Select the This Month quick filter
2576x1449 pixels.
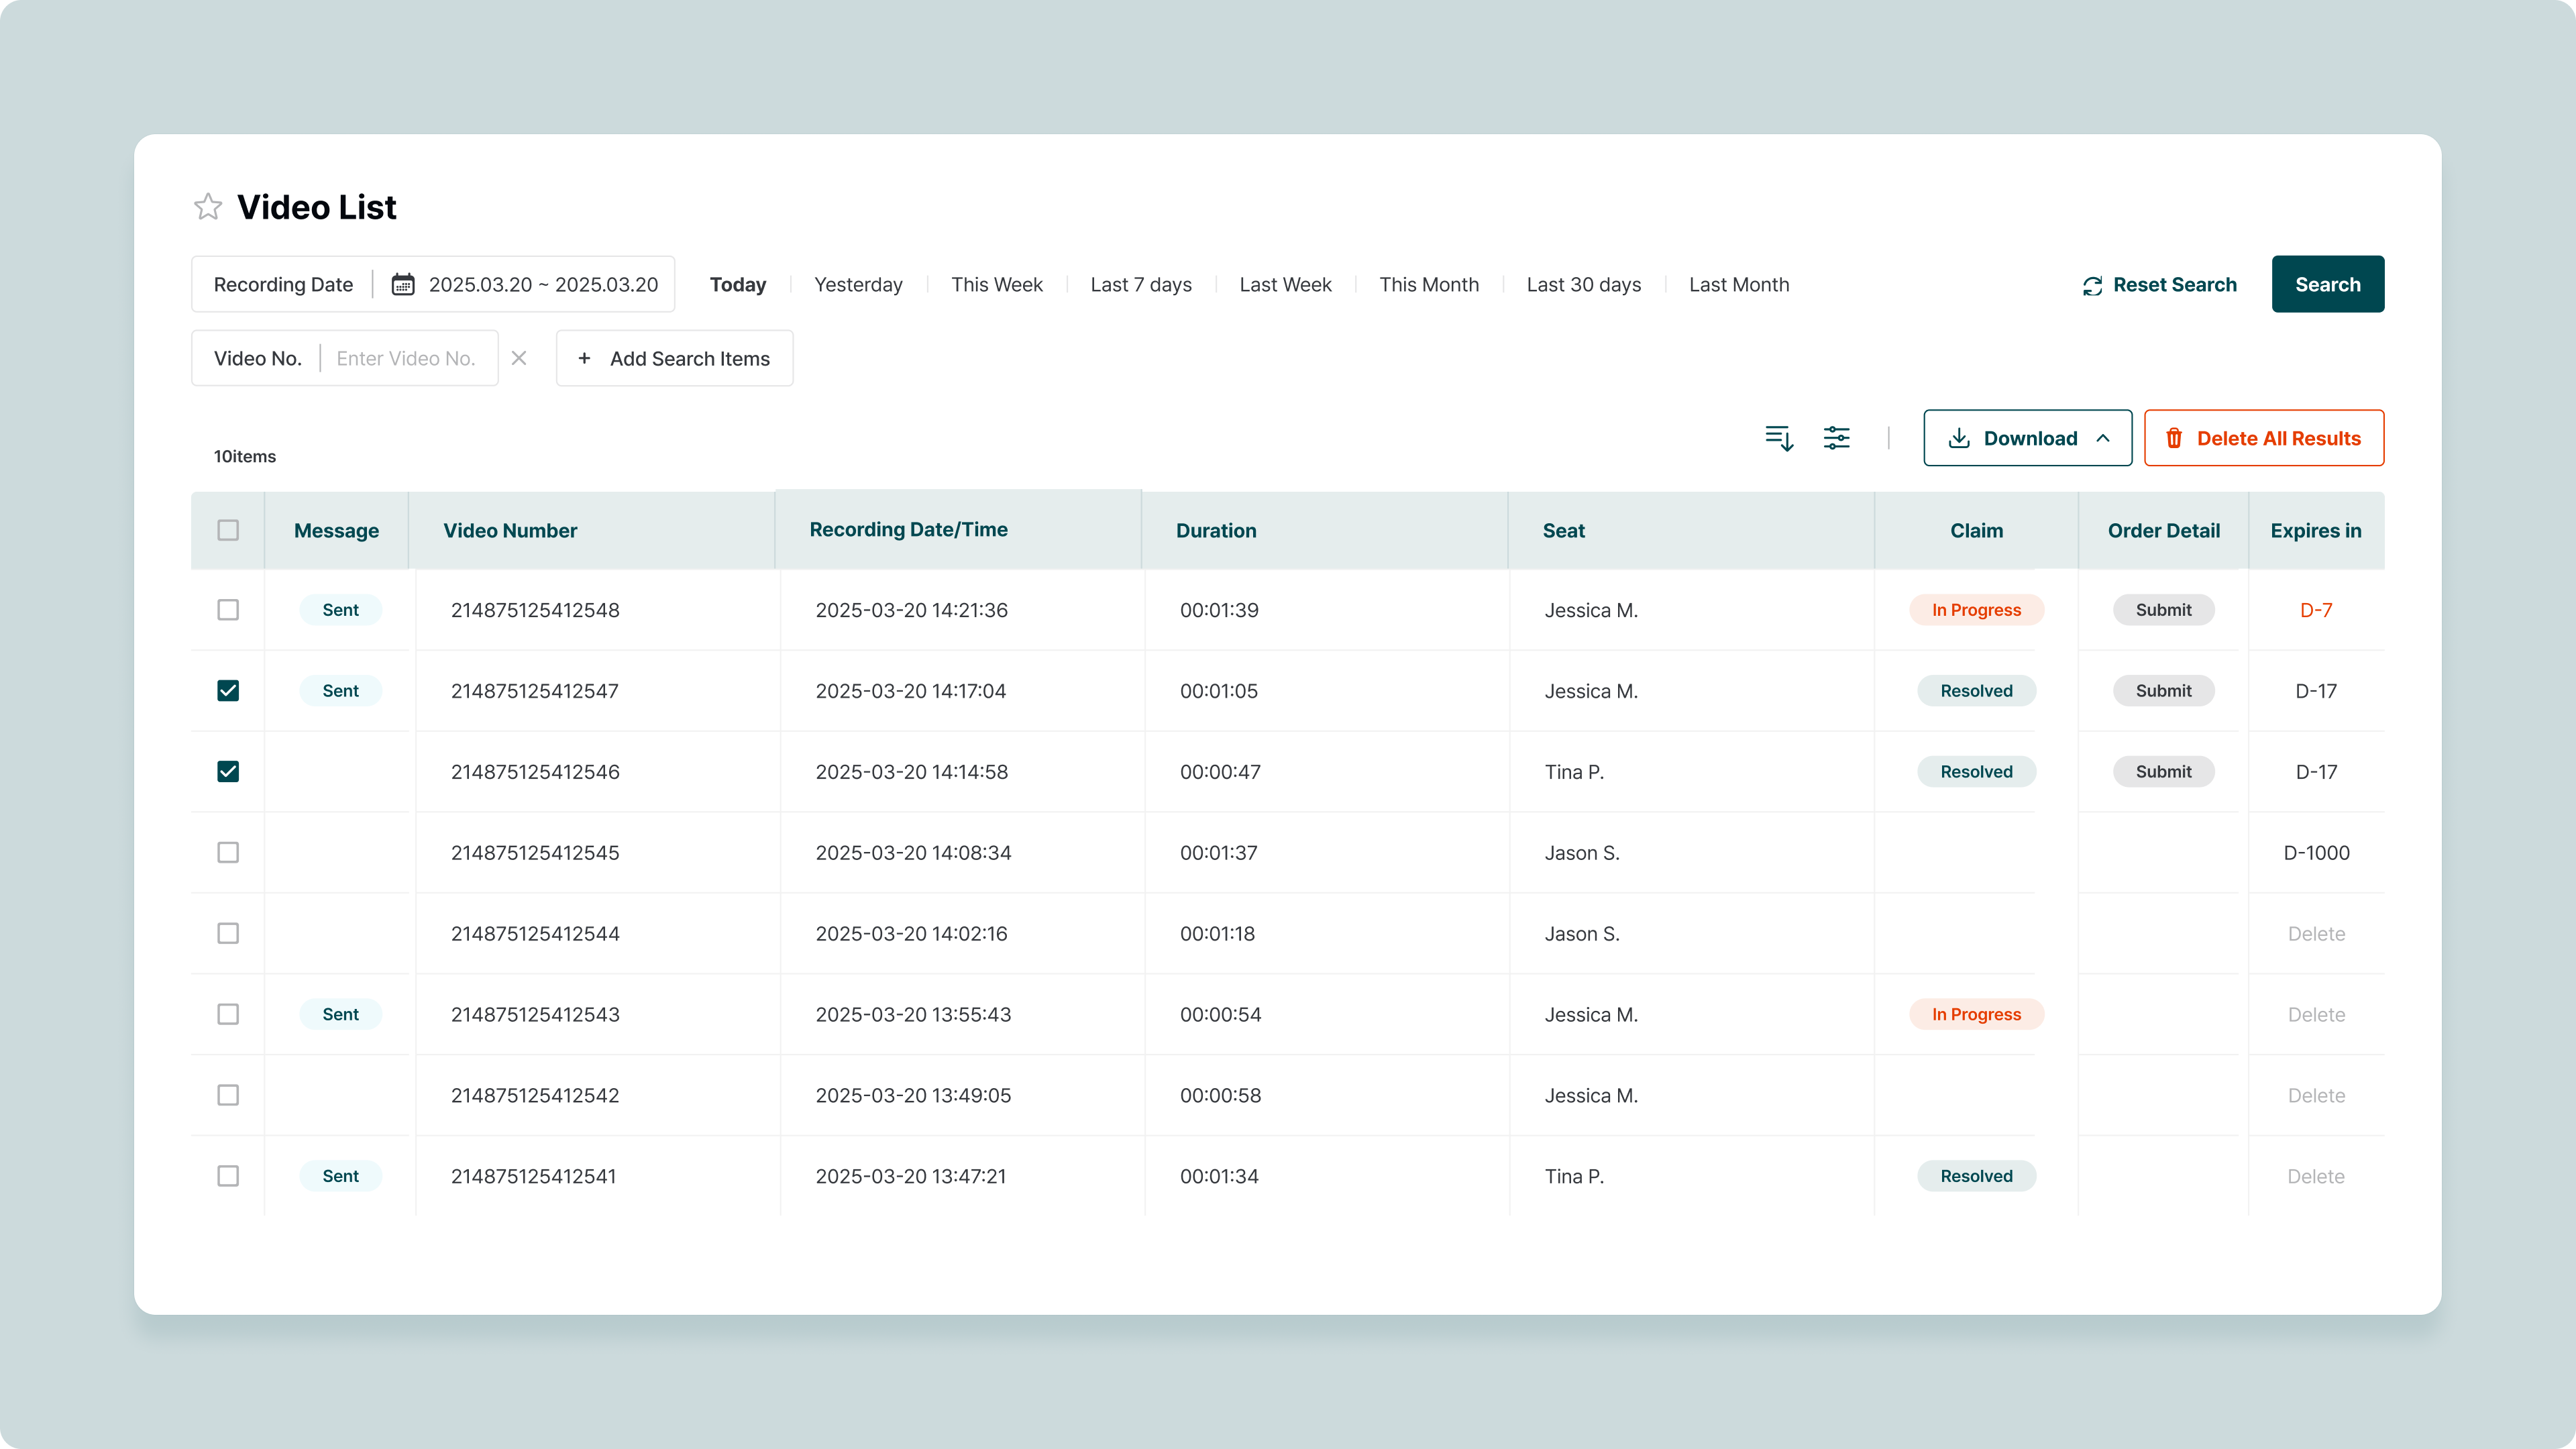tap(1428, 284)
